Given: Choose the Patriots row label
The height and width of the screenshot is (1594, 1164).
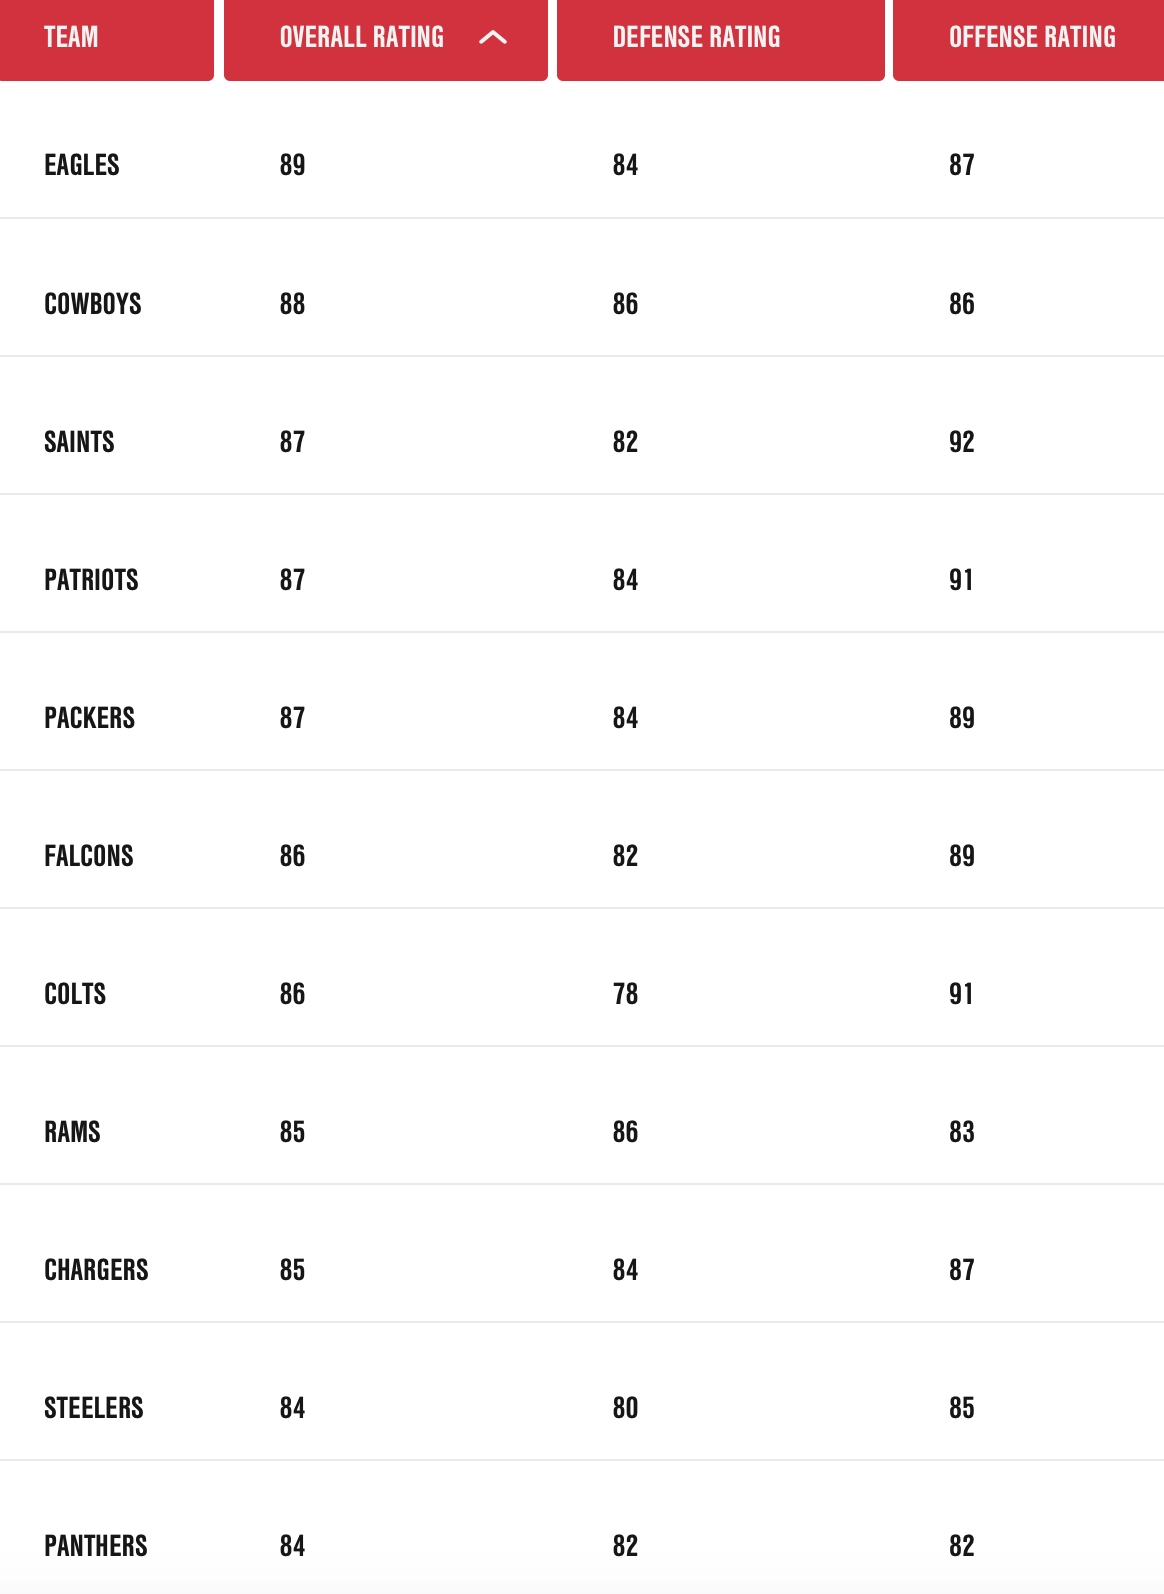Looking at the screenshot, I should click(x=91, y=580).
